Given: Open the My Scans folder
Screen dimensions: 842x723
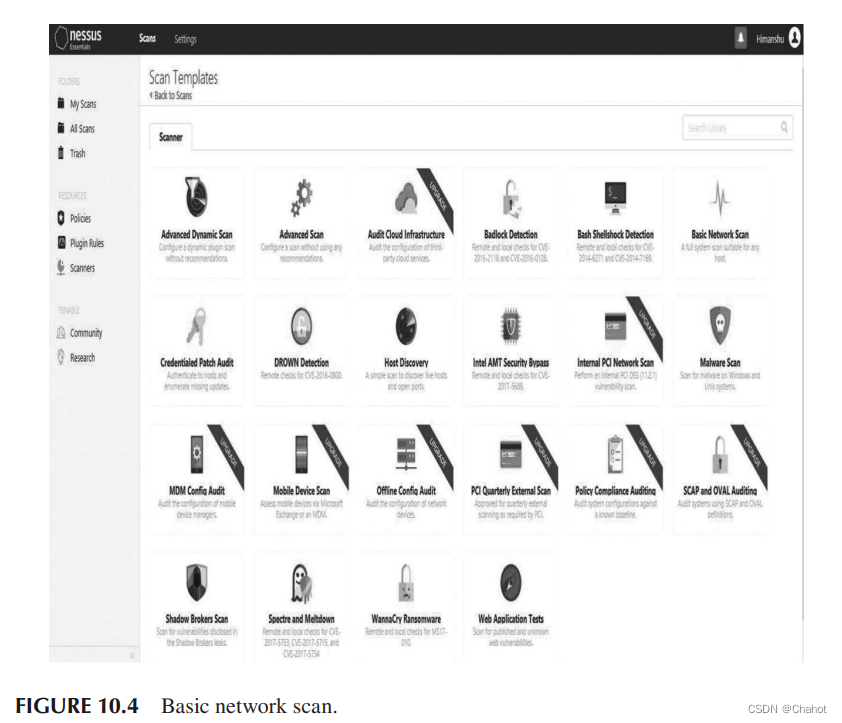Looking at the screenshot, I should [x=77, y=104].
